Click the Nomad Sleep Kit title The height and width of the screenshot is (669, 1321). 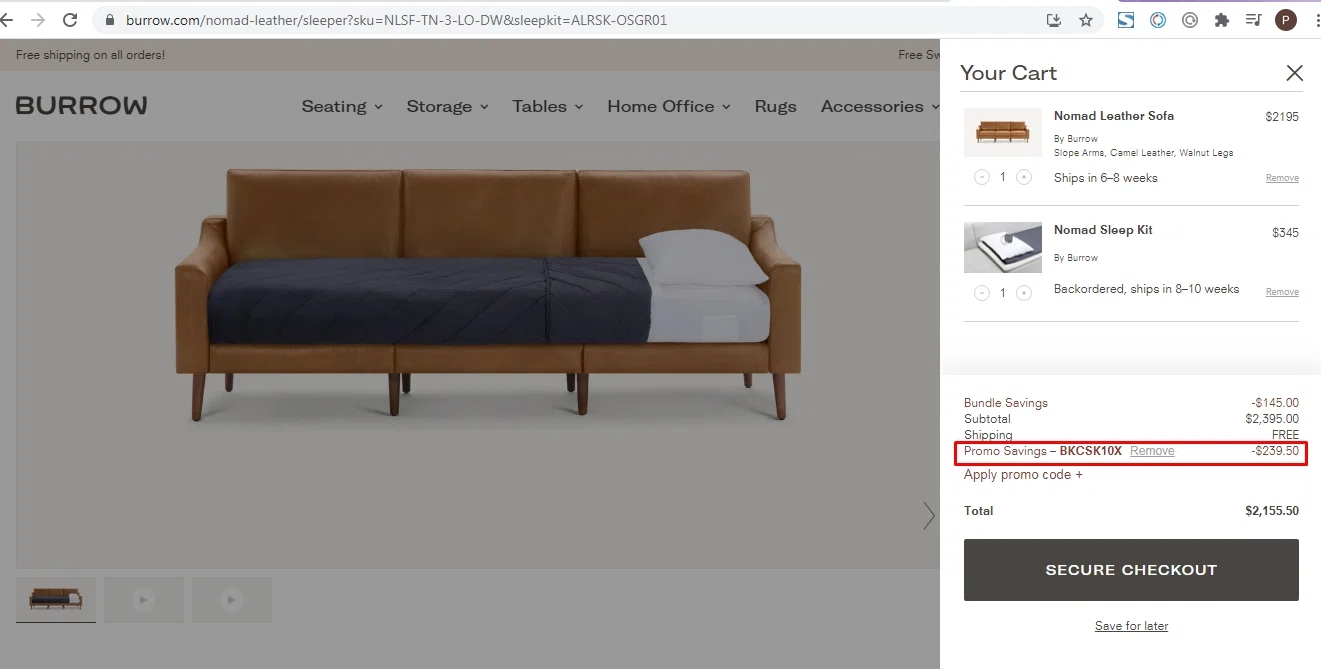point(1103,230)
